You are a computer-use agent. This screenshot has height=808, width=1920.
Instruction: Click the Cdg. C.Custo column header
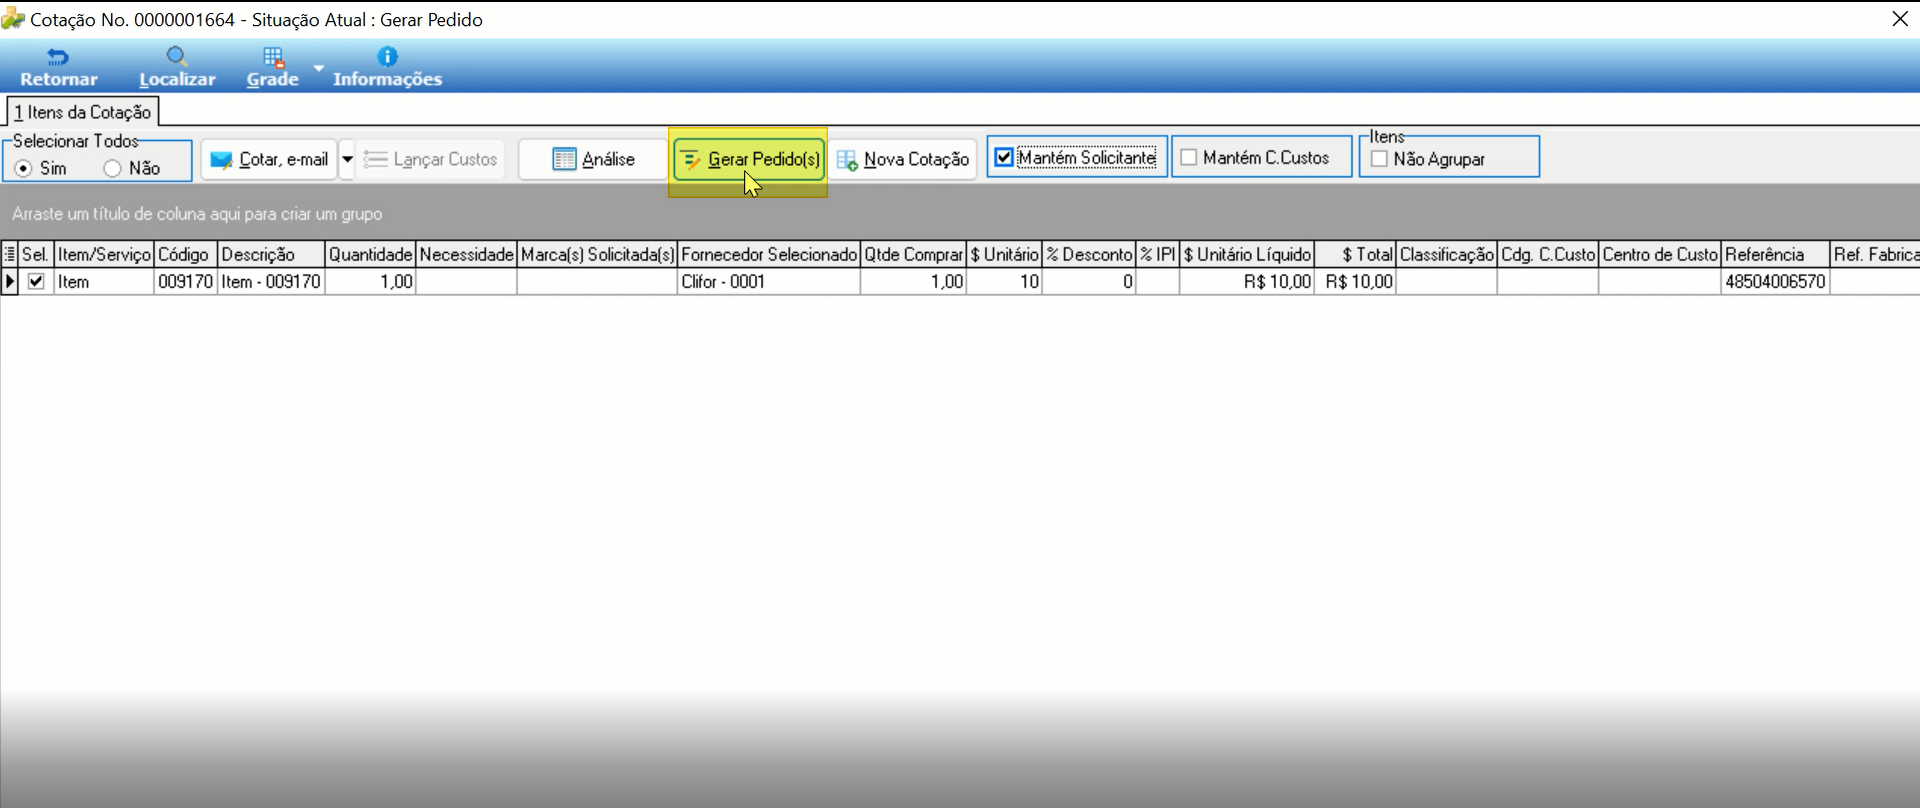coord(1548,255)
